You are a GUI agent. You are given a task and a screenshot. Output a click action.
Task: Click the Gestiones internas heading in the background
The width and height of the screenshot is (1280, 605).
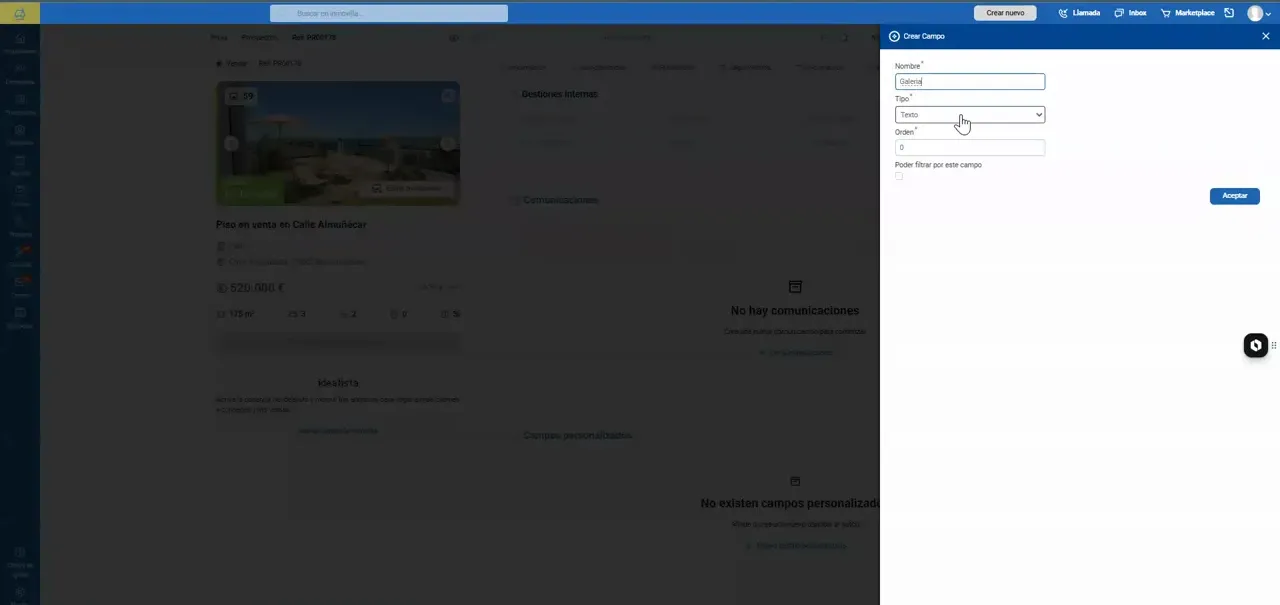coord(560,94)
